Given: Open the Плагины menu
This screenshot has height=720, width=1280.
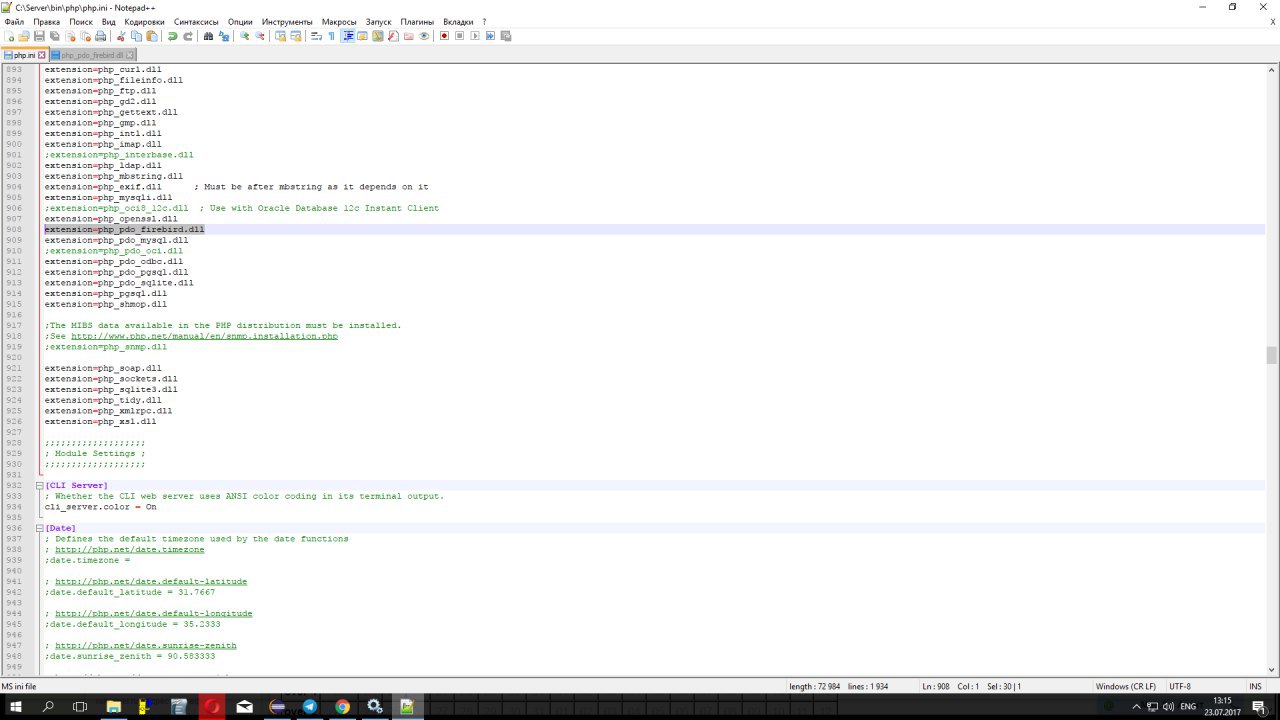Looking at the screenshot, I should 417,21.
